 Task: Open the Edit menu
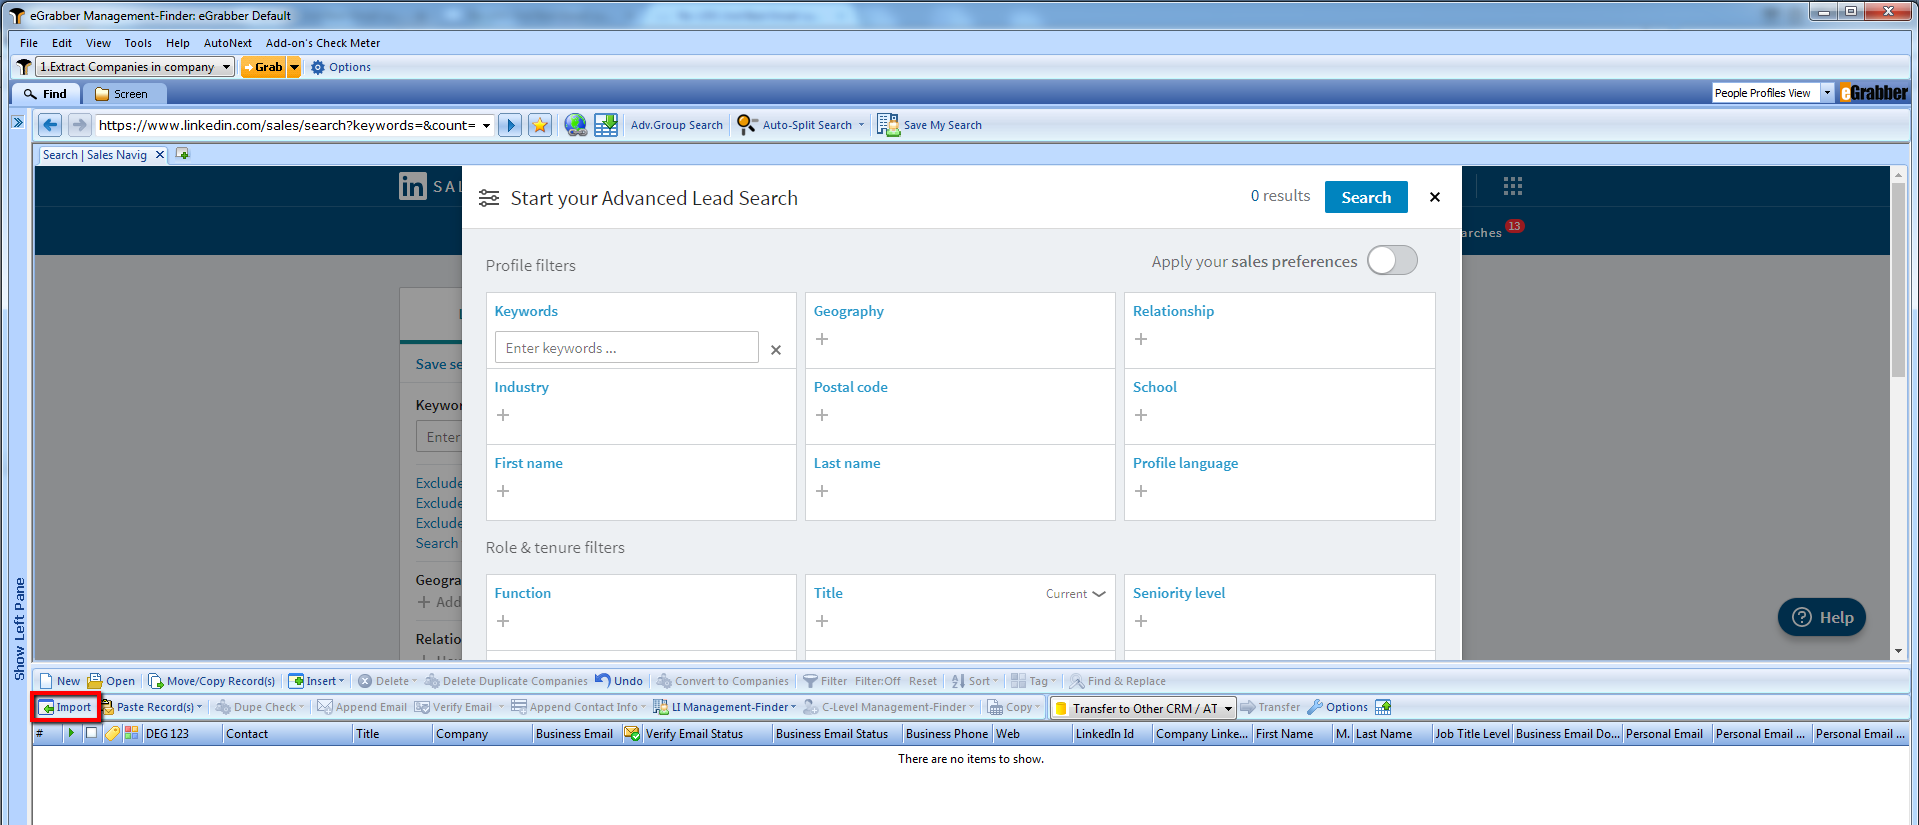click(x=62, y=43)
